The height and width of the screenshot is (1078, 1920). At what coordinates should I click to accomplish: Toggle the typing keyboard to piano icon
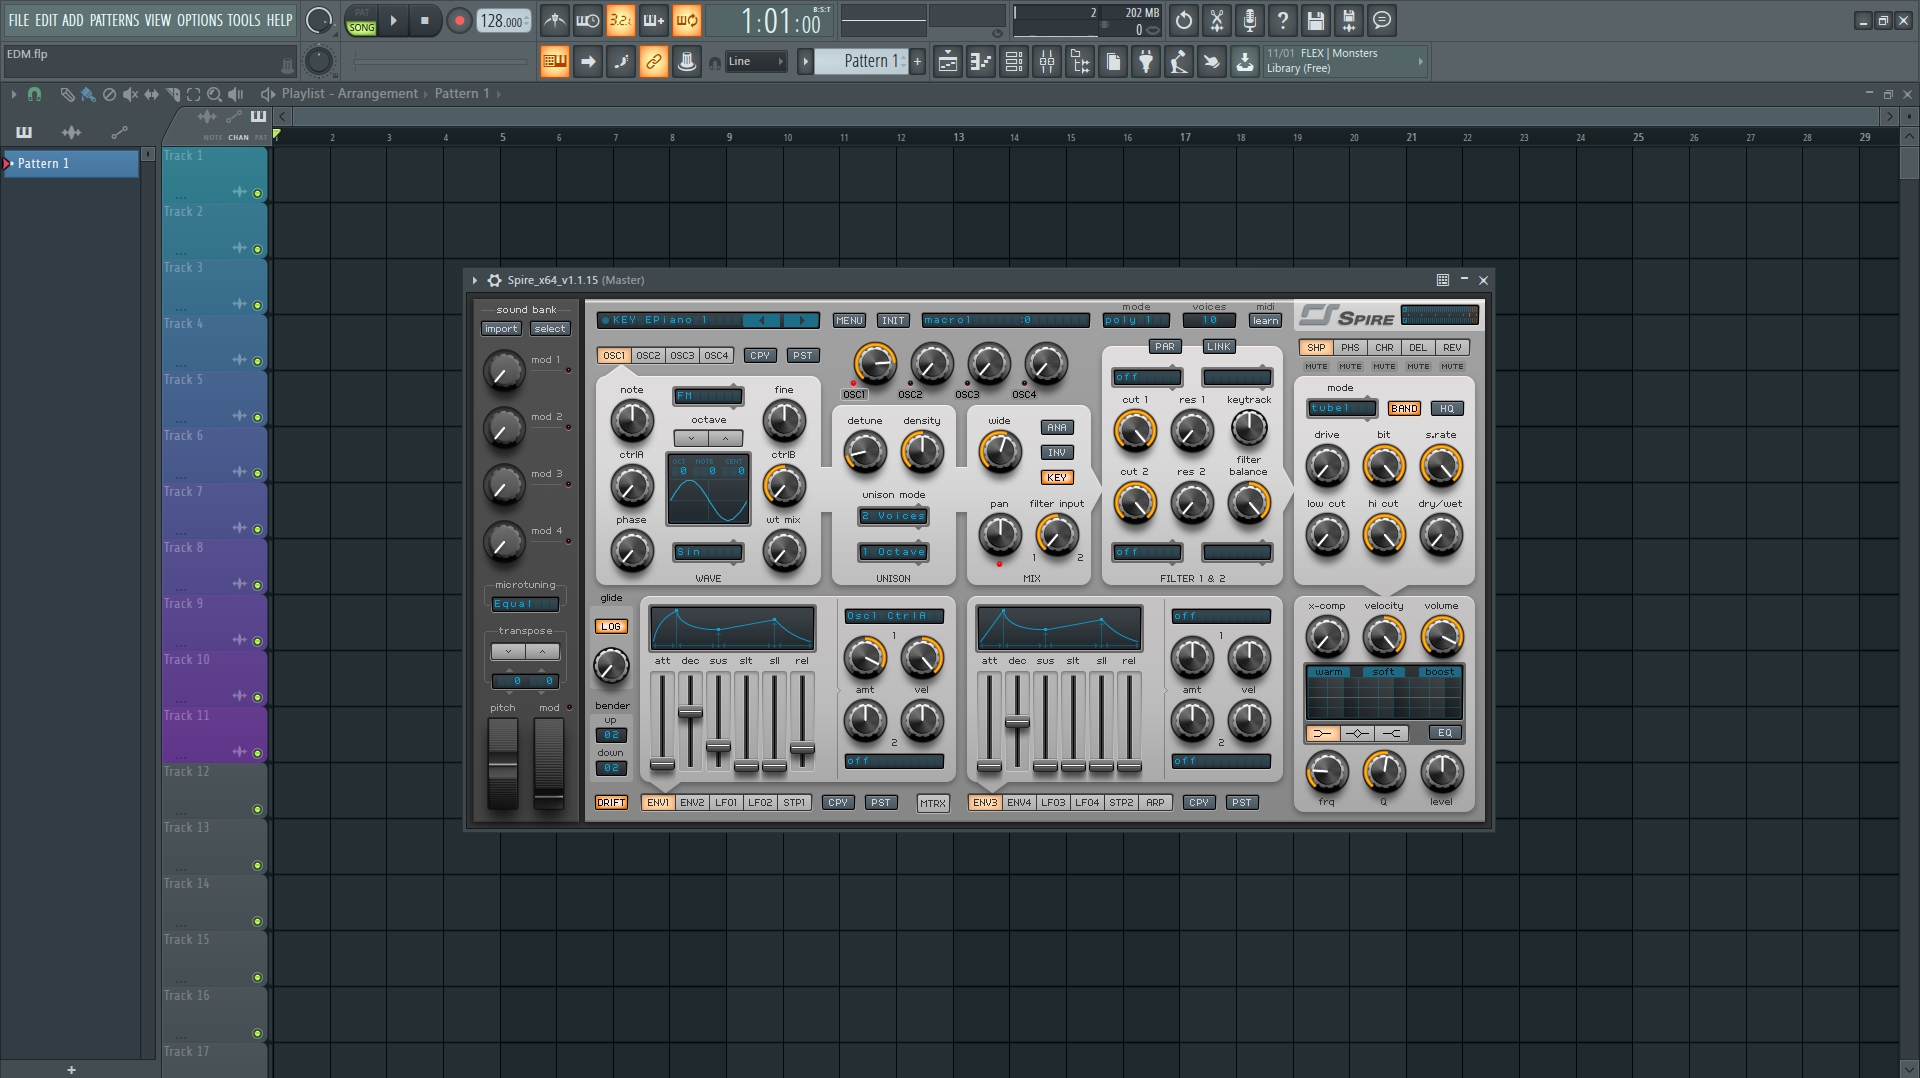click(554, 62)
